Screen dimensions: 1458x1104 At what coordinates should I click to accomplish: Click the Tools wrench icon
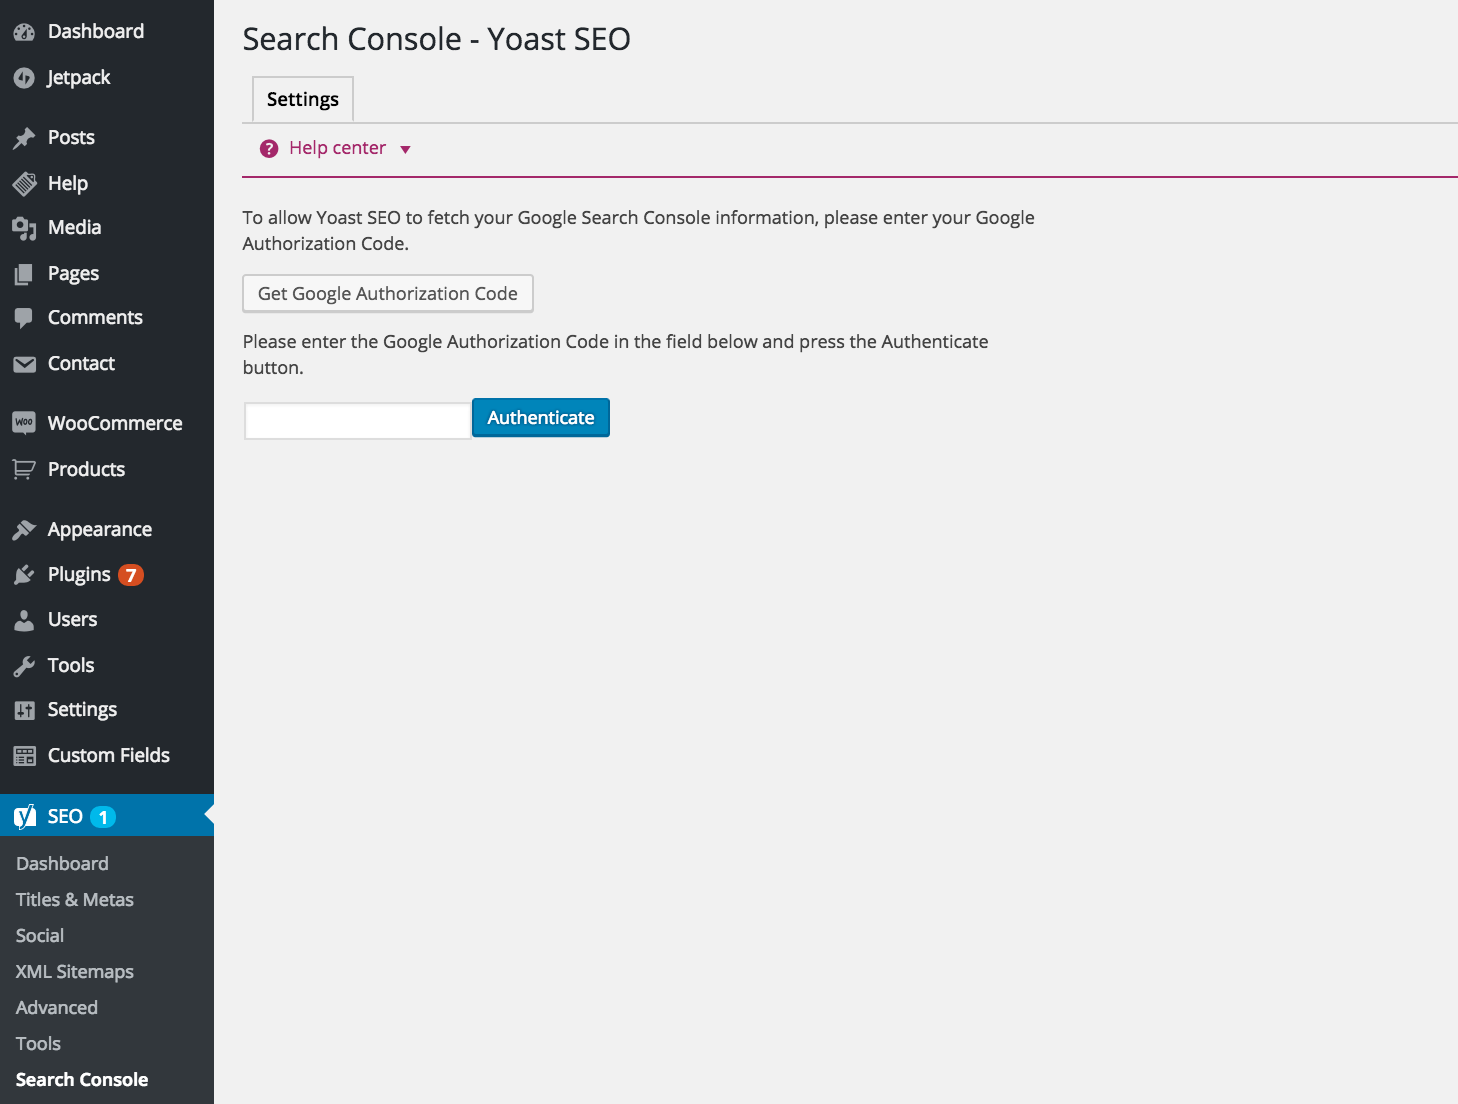[24, 666]
